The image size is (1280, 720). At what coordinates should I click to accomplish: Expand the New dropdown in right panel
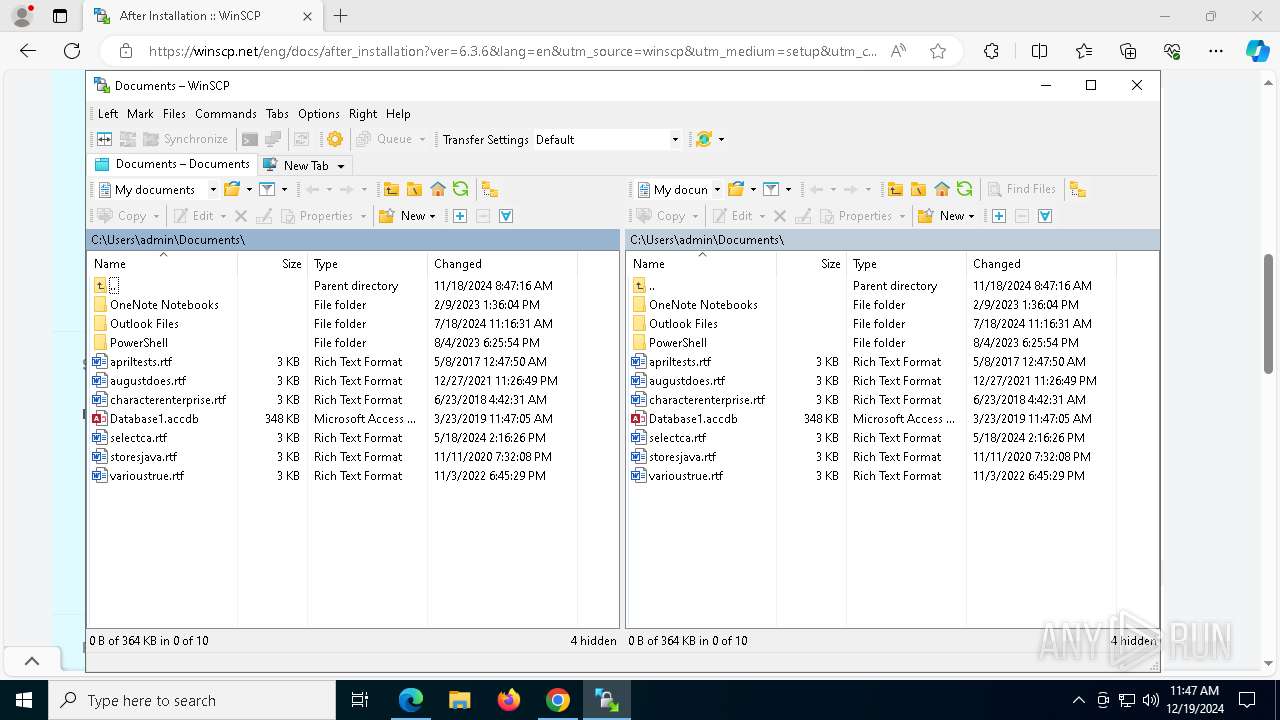pos(972,216)
